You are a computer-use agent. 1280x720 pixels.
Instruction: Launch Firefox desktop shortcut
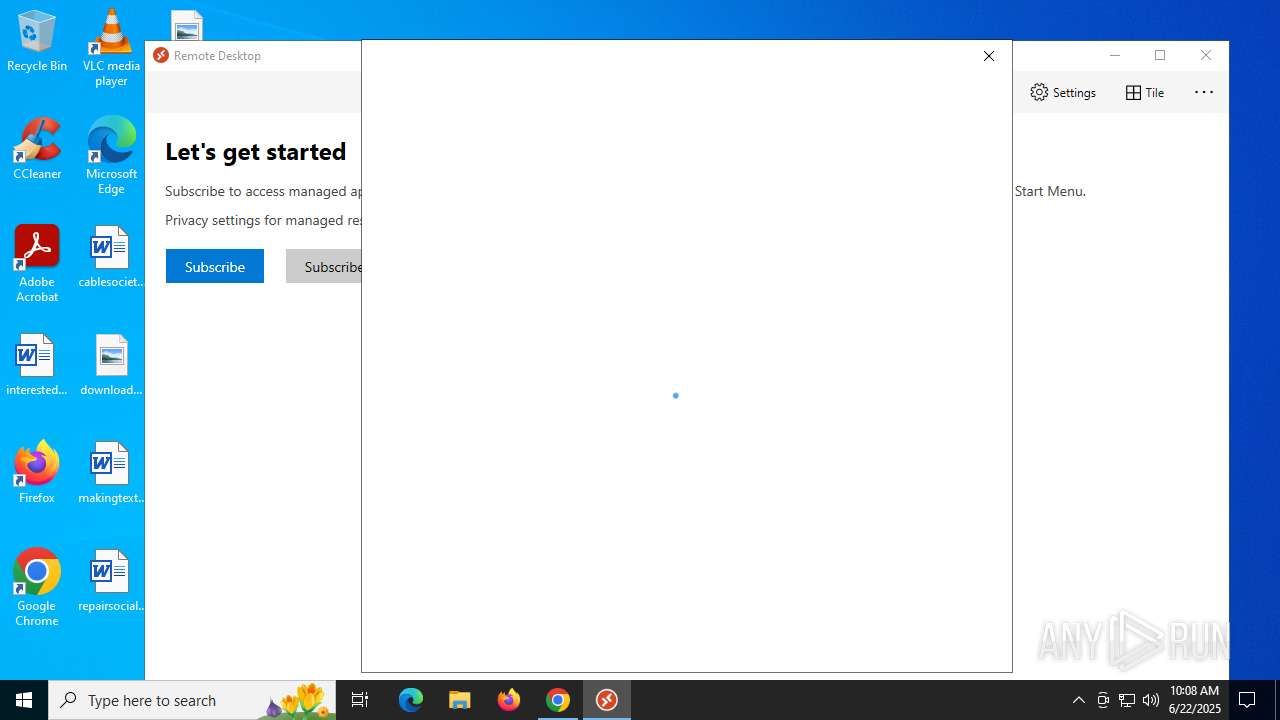pos(37,473)
